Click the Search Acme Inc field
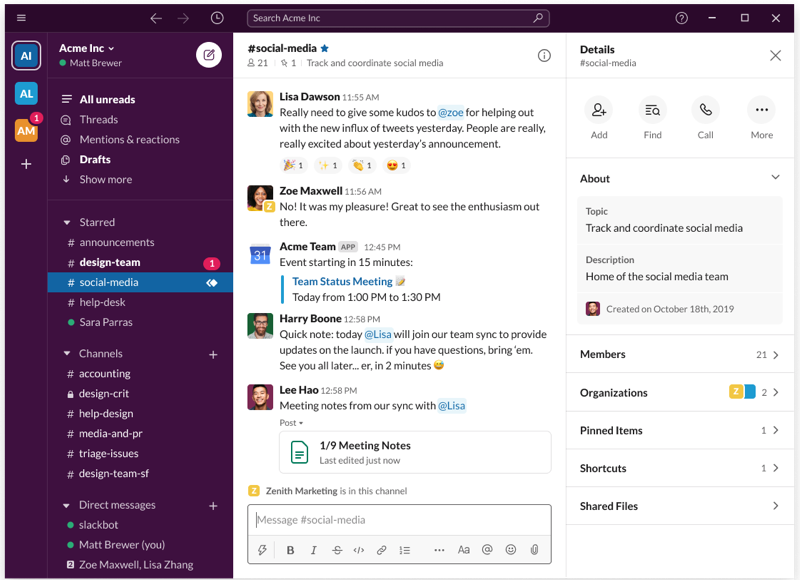Viewport: 800px width, 580px height. 398,18
